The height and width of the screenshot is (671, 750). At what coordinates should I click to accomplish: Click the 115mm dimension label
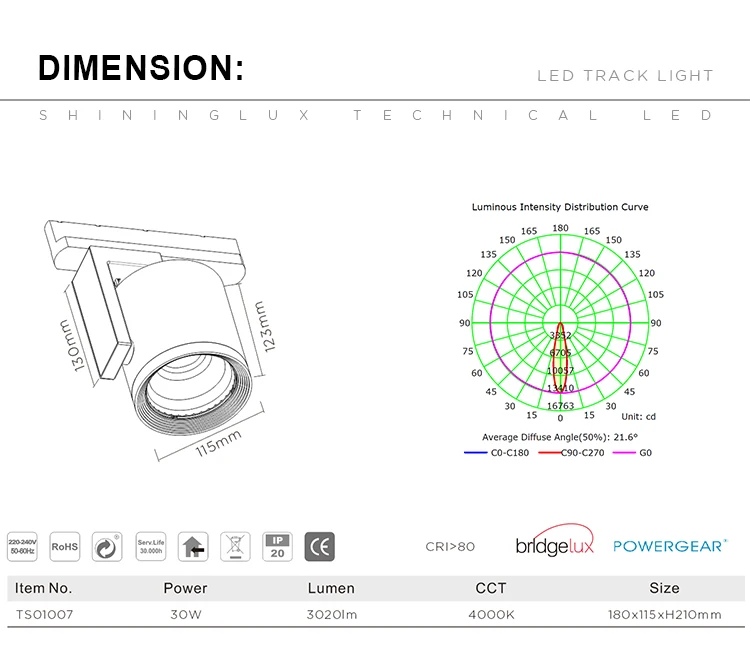(218, 444)
